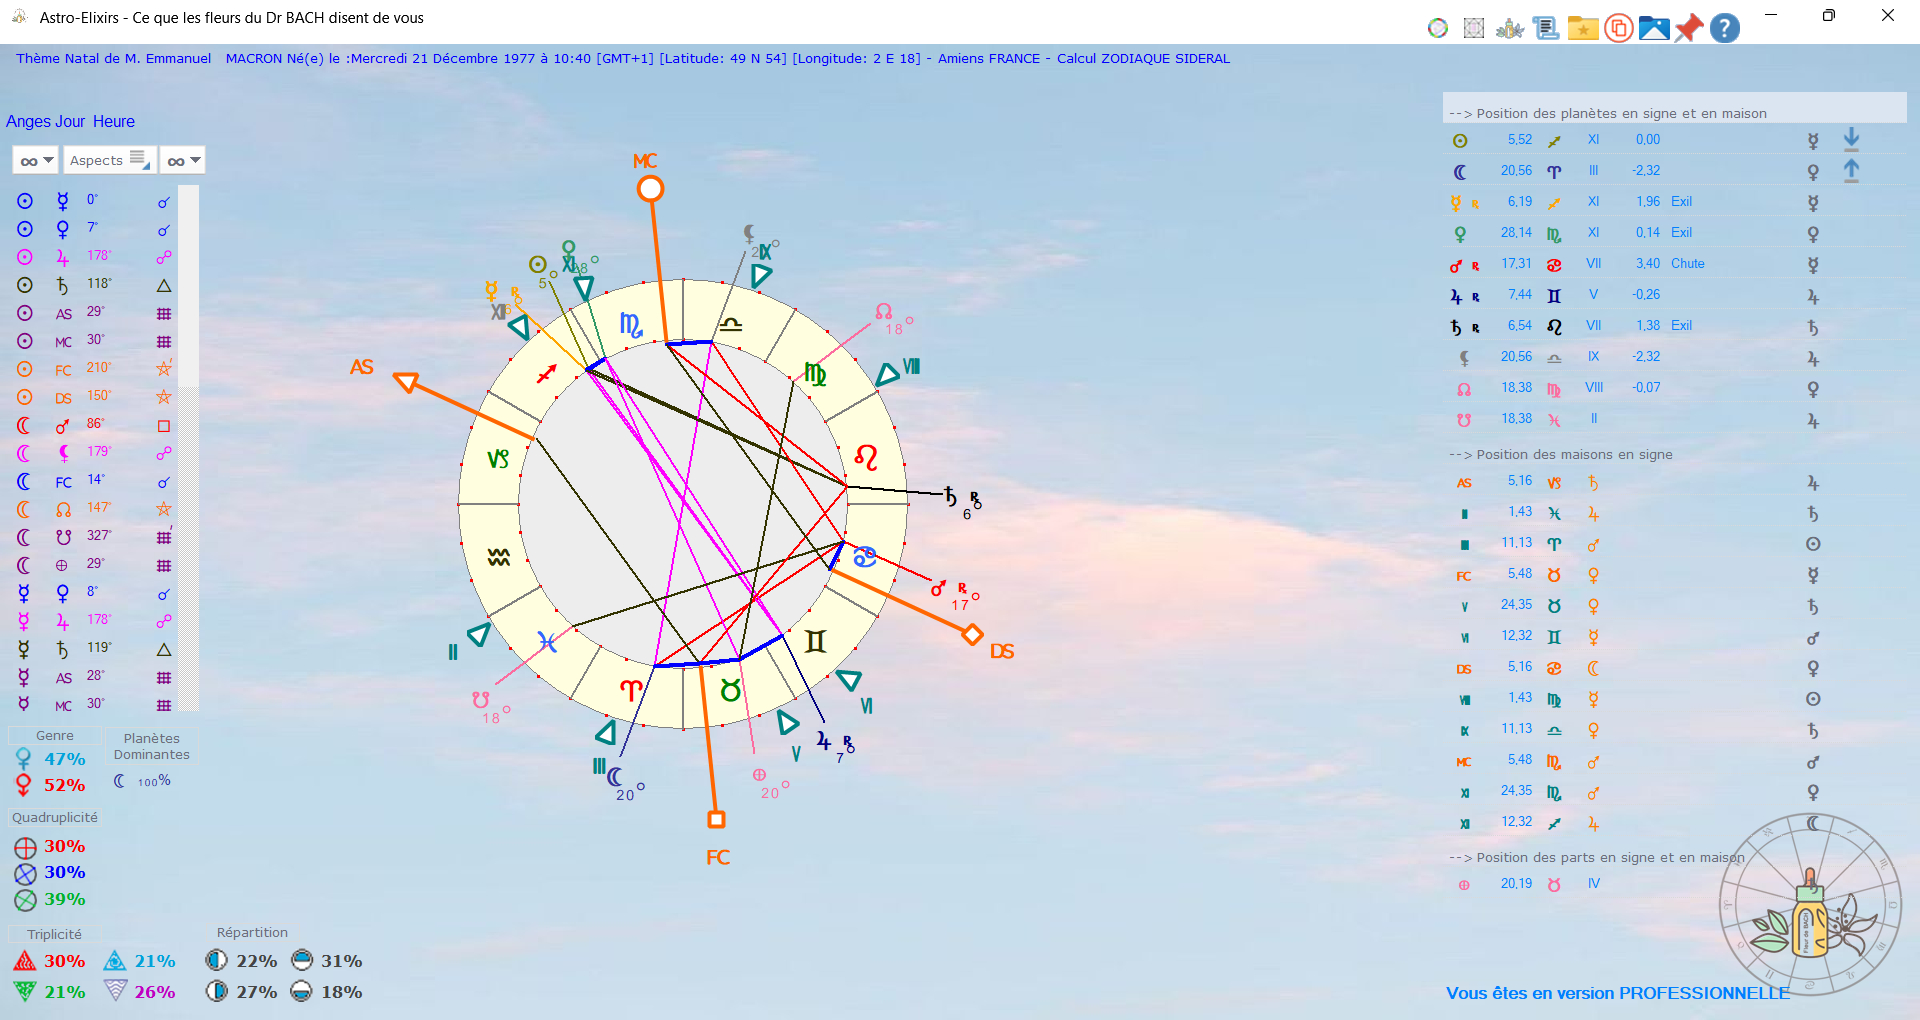Open the starred favorites folder icon
This screenshot has width=1920, height=1020.
point(1583,28)
